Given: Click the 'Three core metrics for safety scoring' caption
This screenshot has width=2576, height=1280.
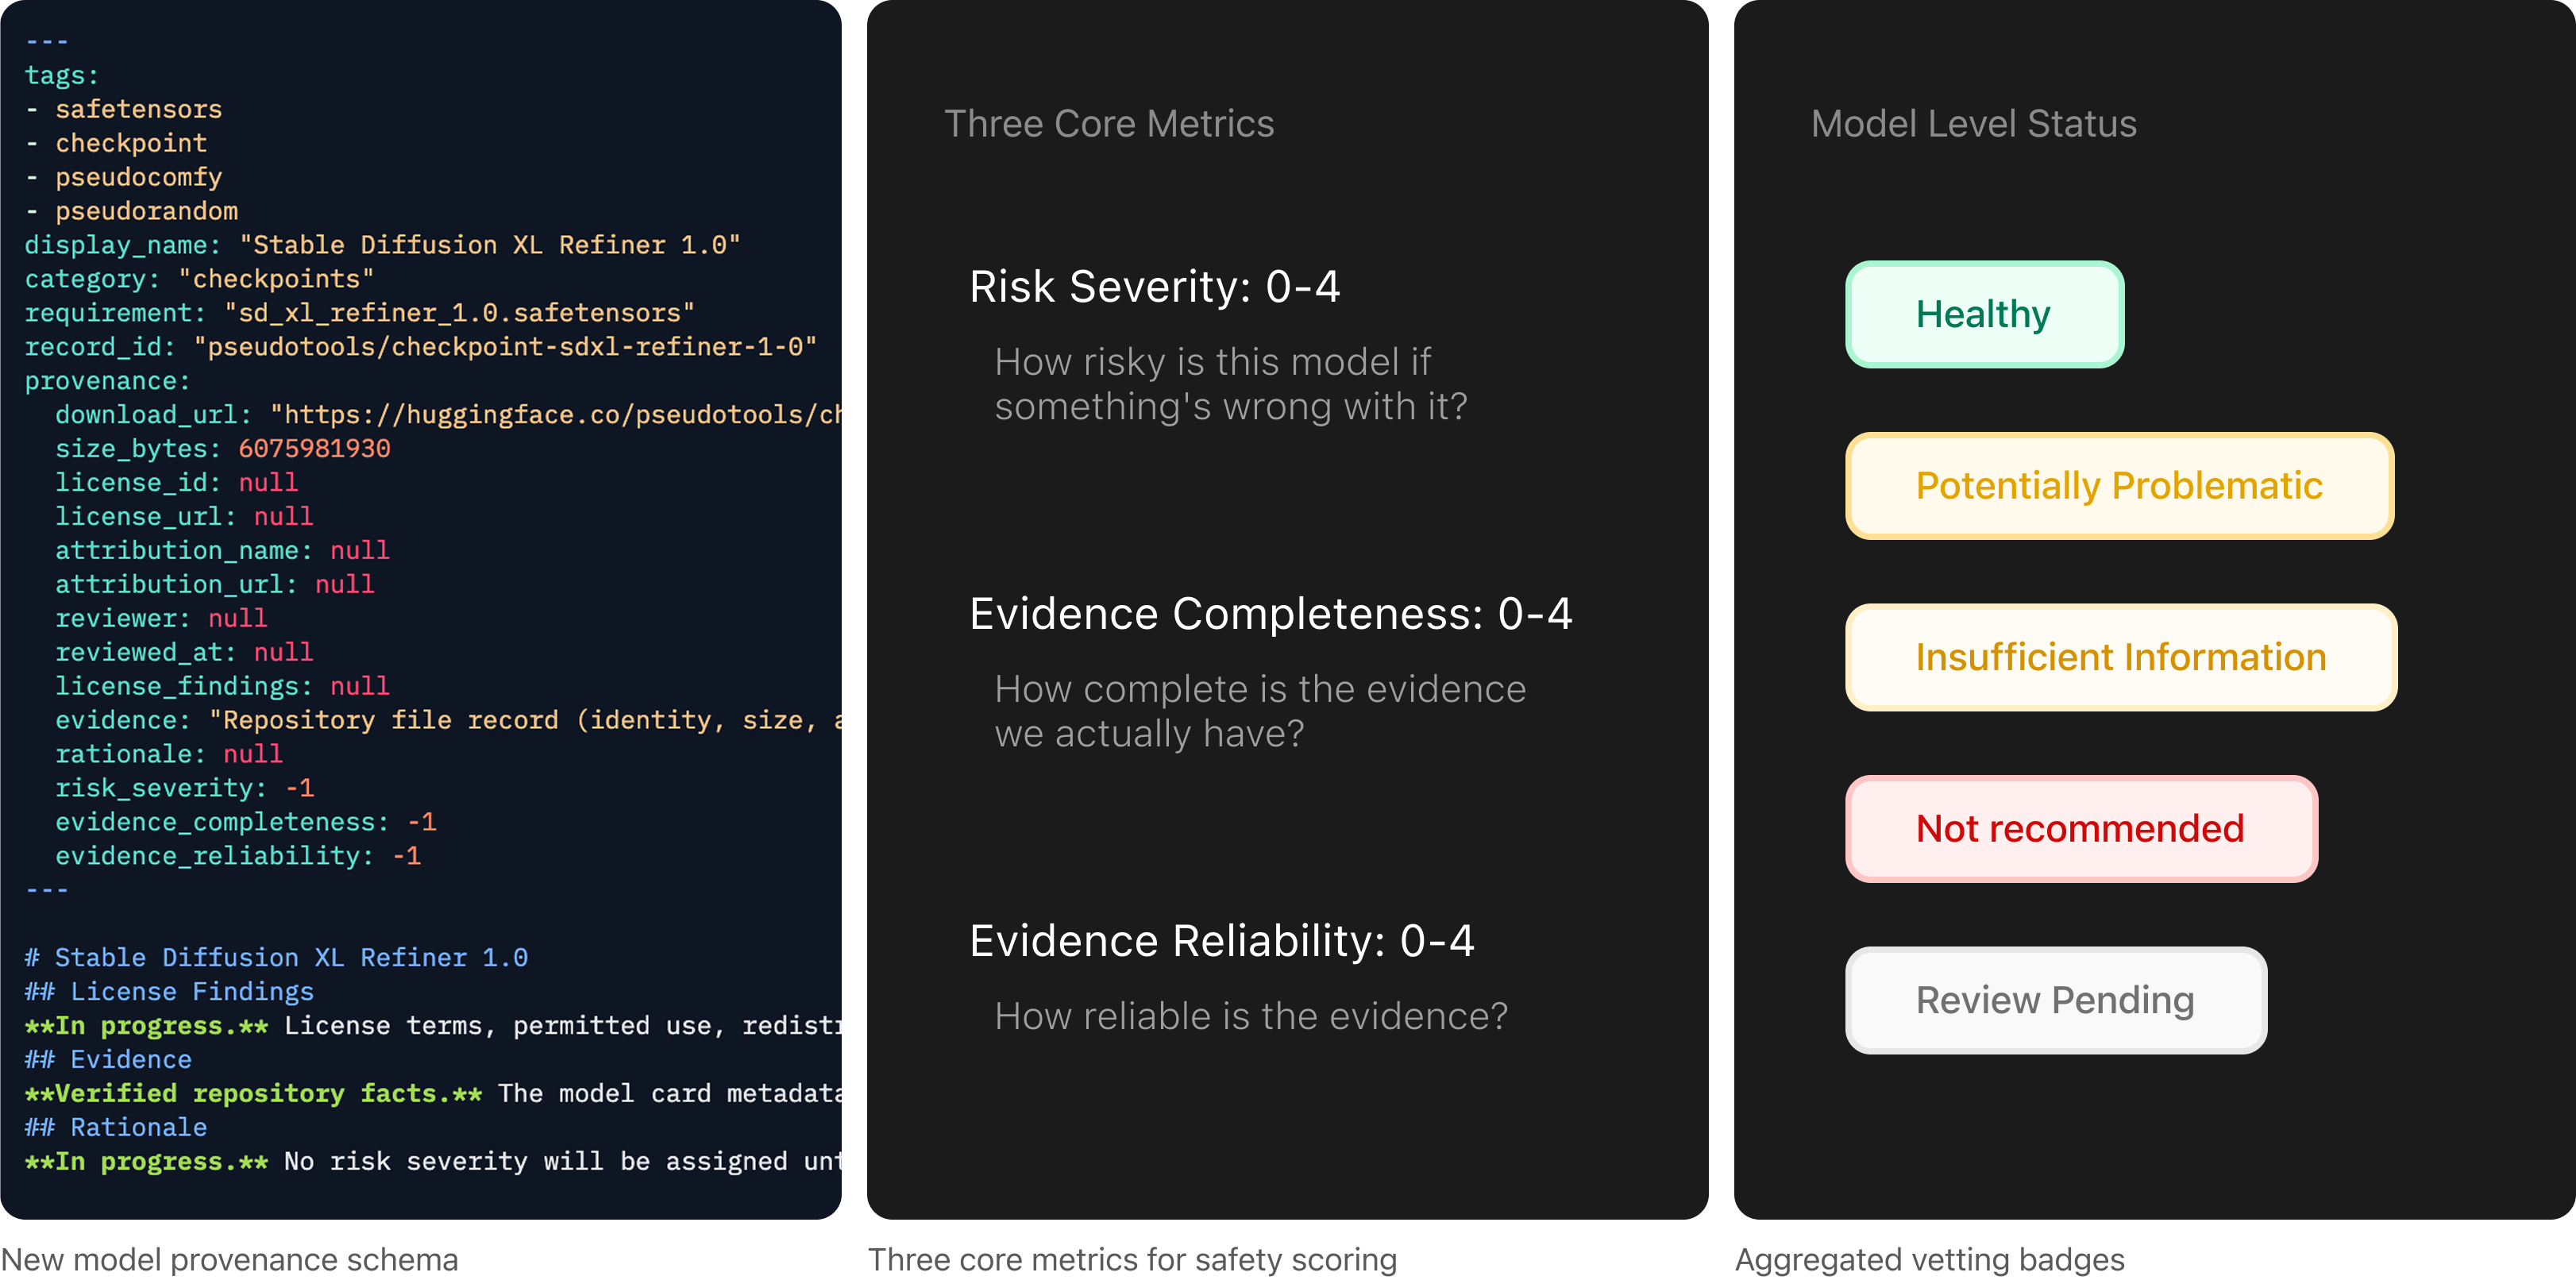Looking at the screenshot, I should pos(1132,1259).
